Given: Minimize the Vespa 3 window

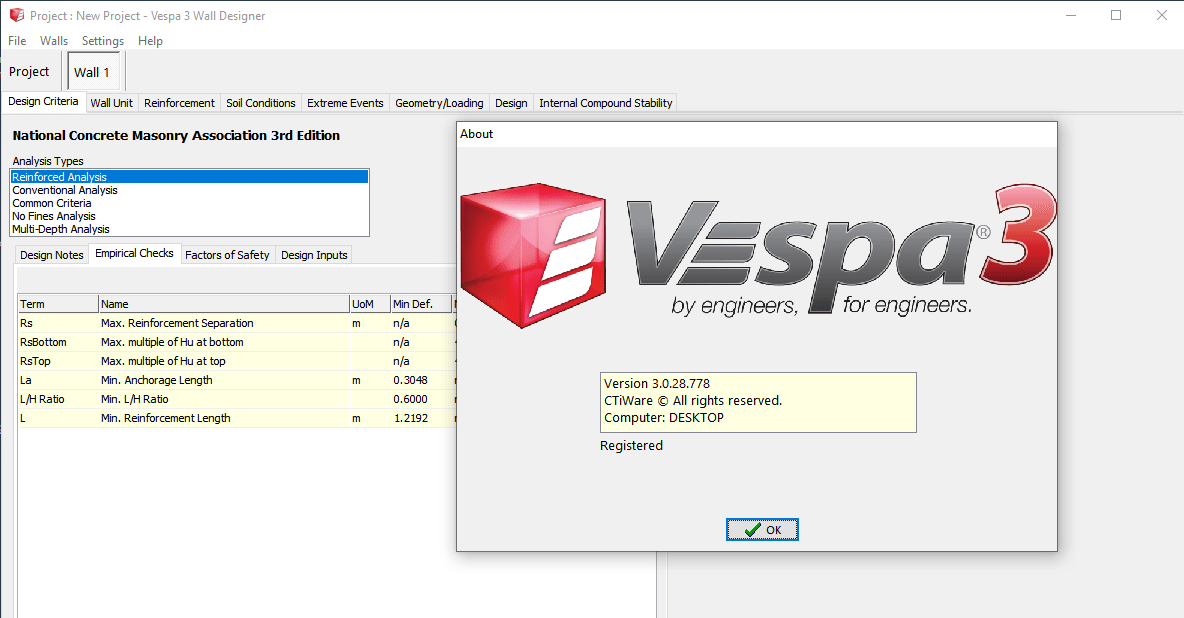Looking at the screenshot, I should (1071, 15).
